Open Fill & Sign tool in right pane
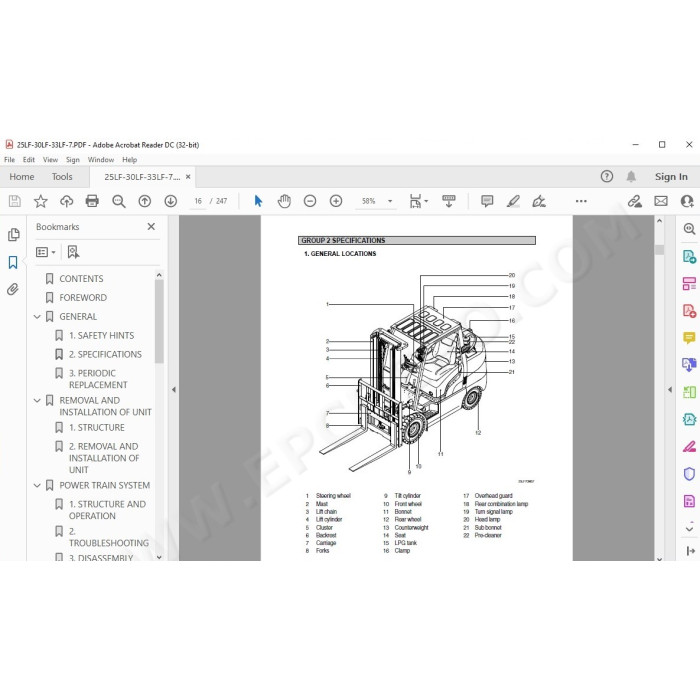Image resolution: width=700 pixels, height=700 pixels. pos(689,446)
